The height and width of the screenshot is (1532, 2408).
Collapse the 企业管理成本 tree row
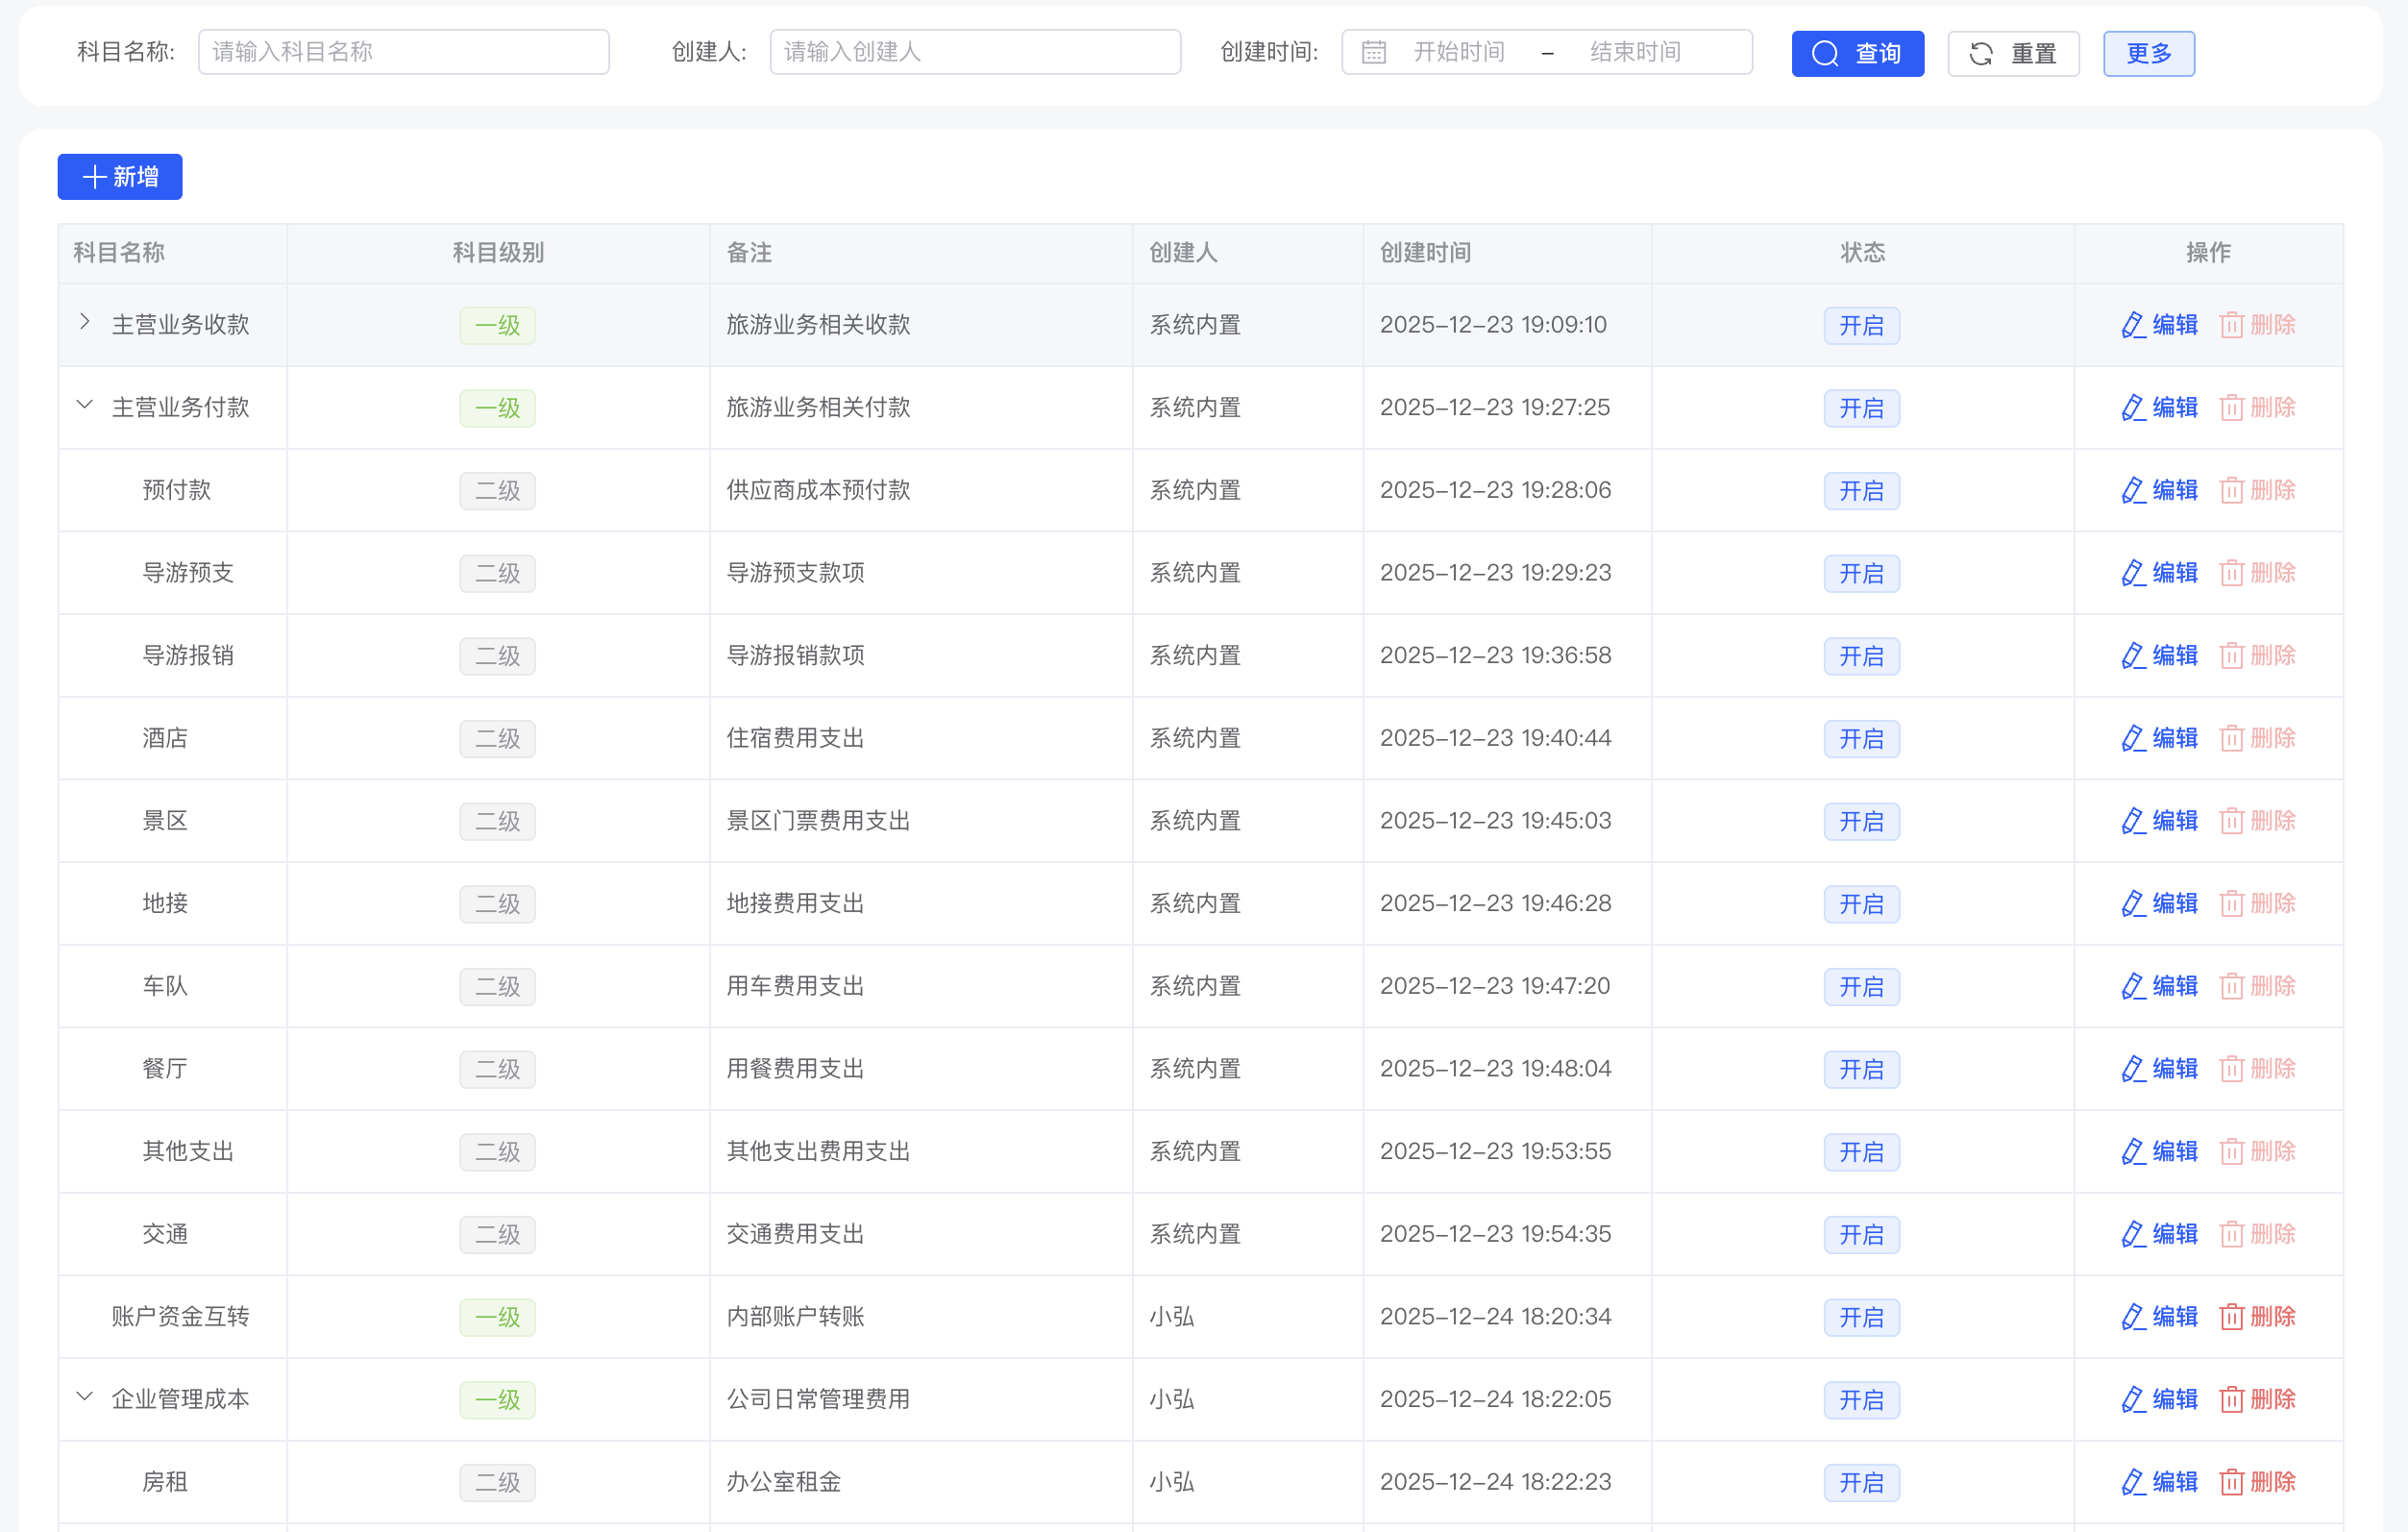tap(85, 1397)
